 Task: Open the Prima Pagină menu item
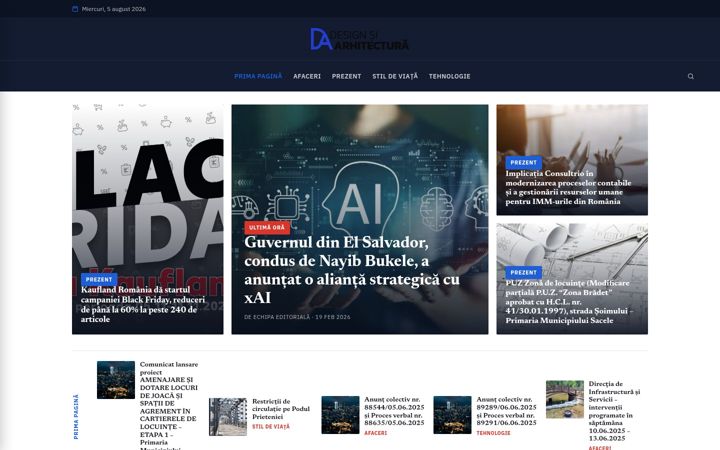(258, 76)
